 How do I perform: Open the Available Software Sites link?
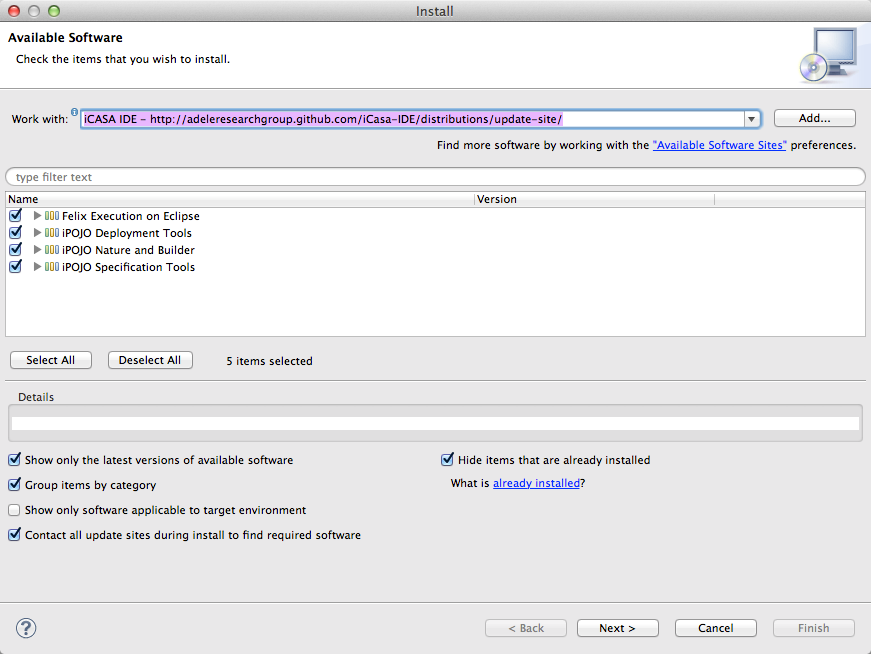(719, 145)
